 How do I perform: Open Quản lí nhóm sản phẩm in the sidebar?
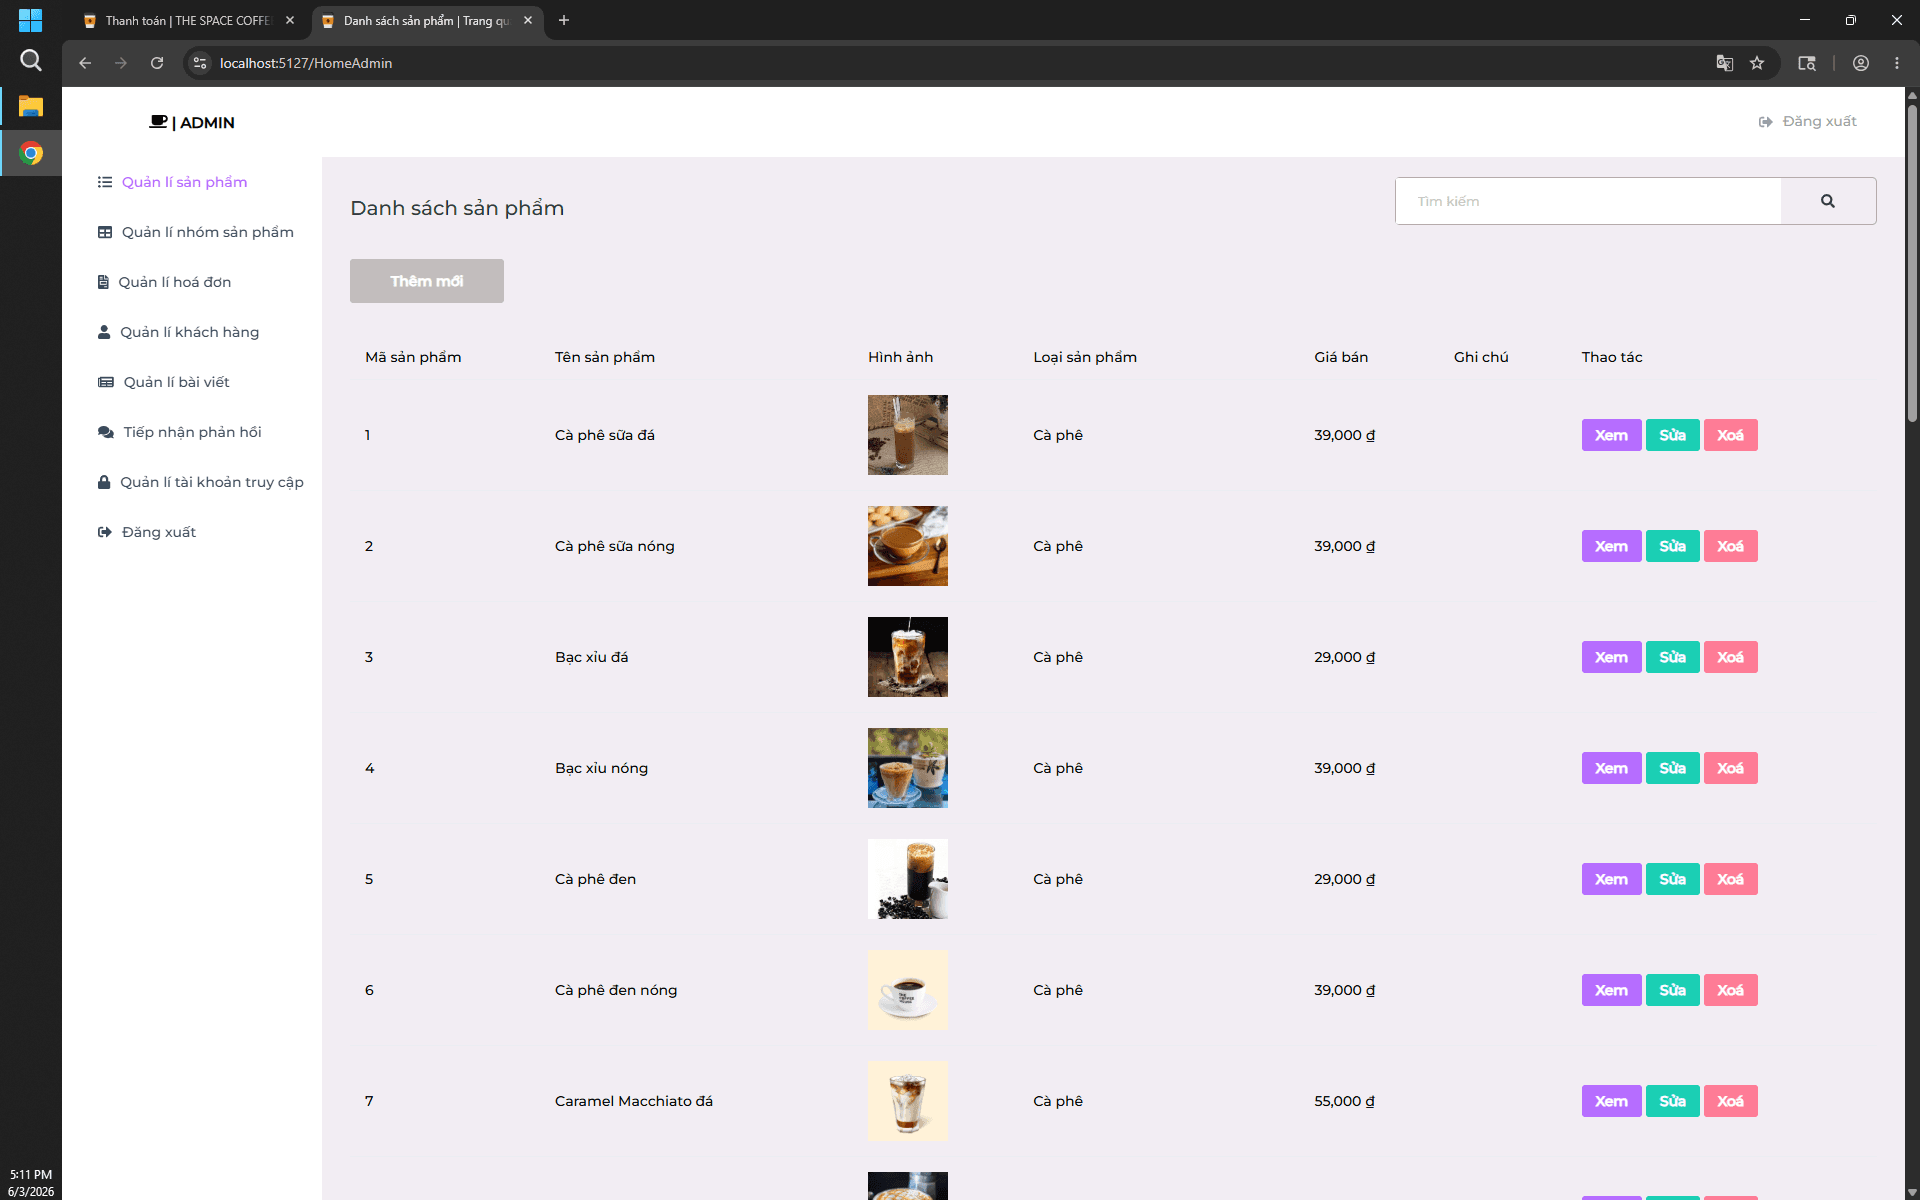(x=196, y=232)
